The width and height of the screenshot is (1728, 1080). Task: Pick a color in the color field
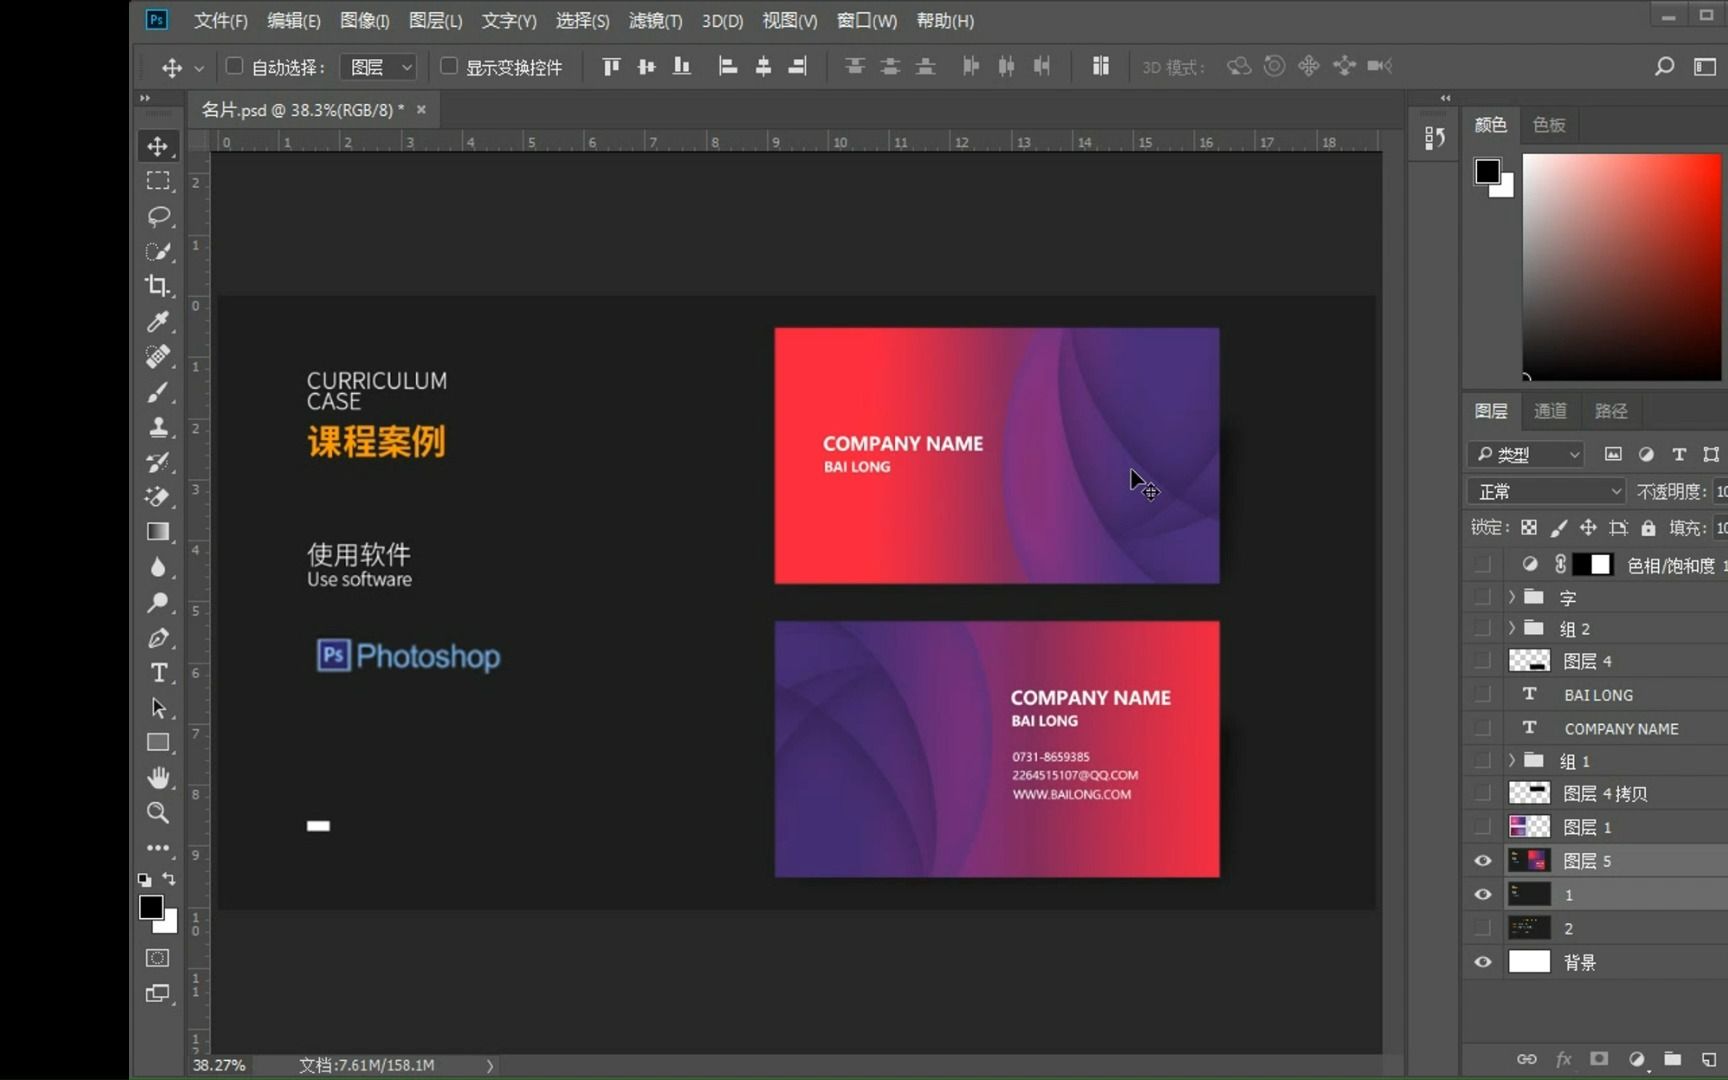coord(1622,267)
